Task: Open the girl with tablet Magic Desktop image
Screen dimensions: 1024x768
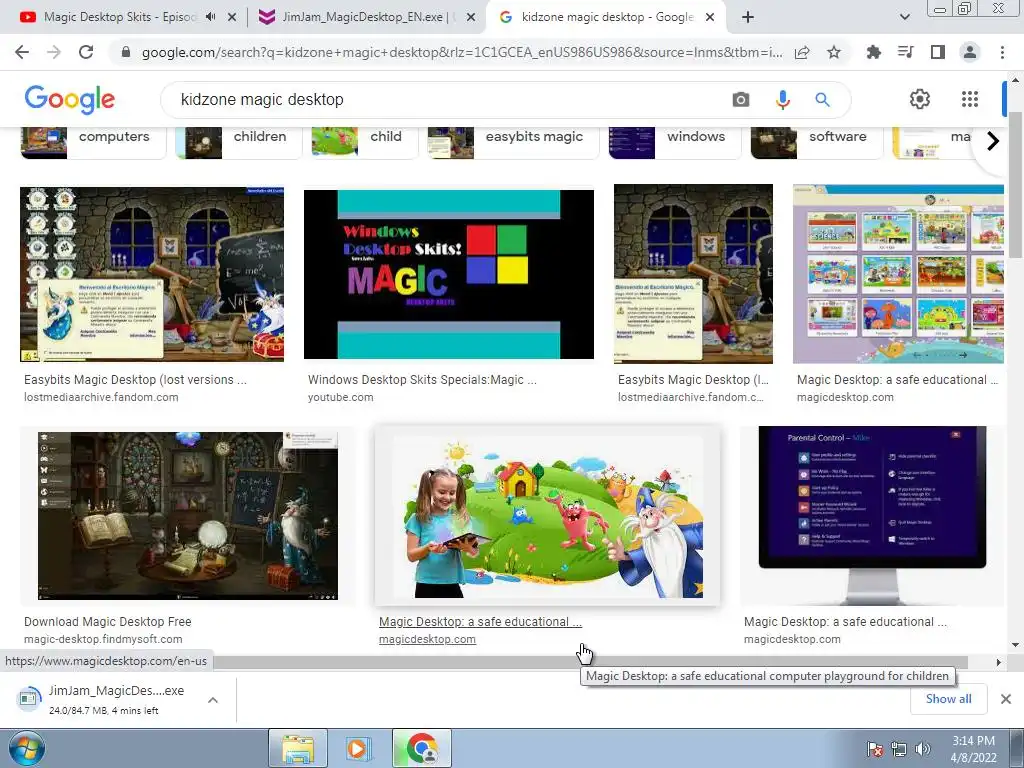Action: (x=547, y=516)
